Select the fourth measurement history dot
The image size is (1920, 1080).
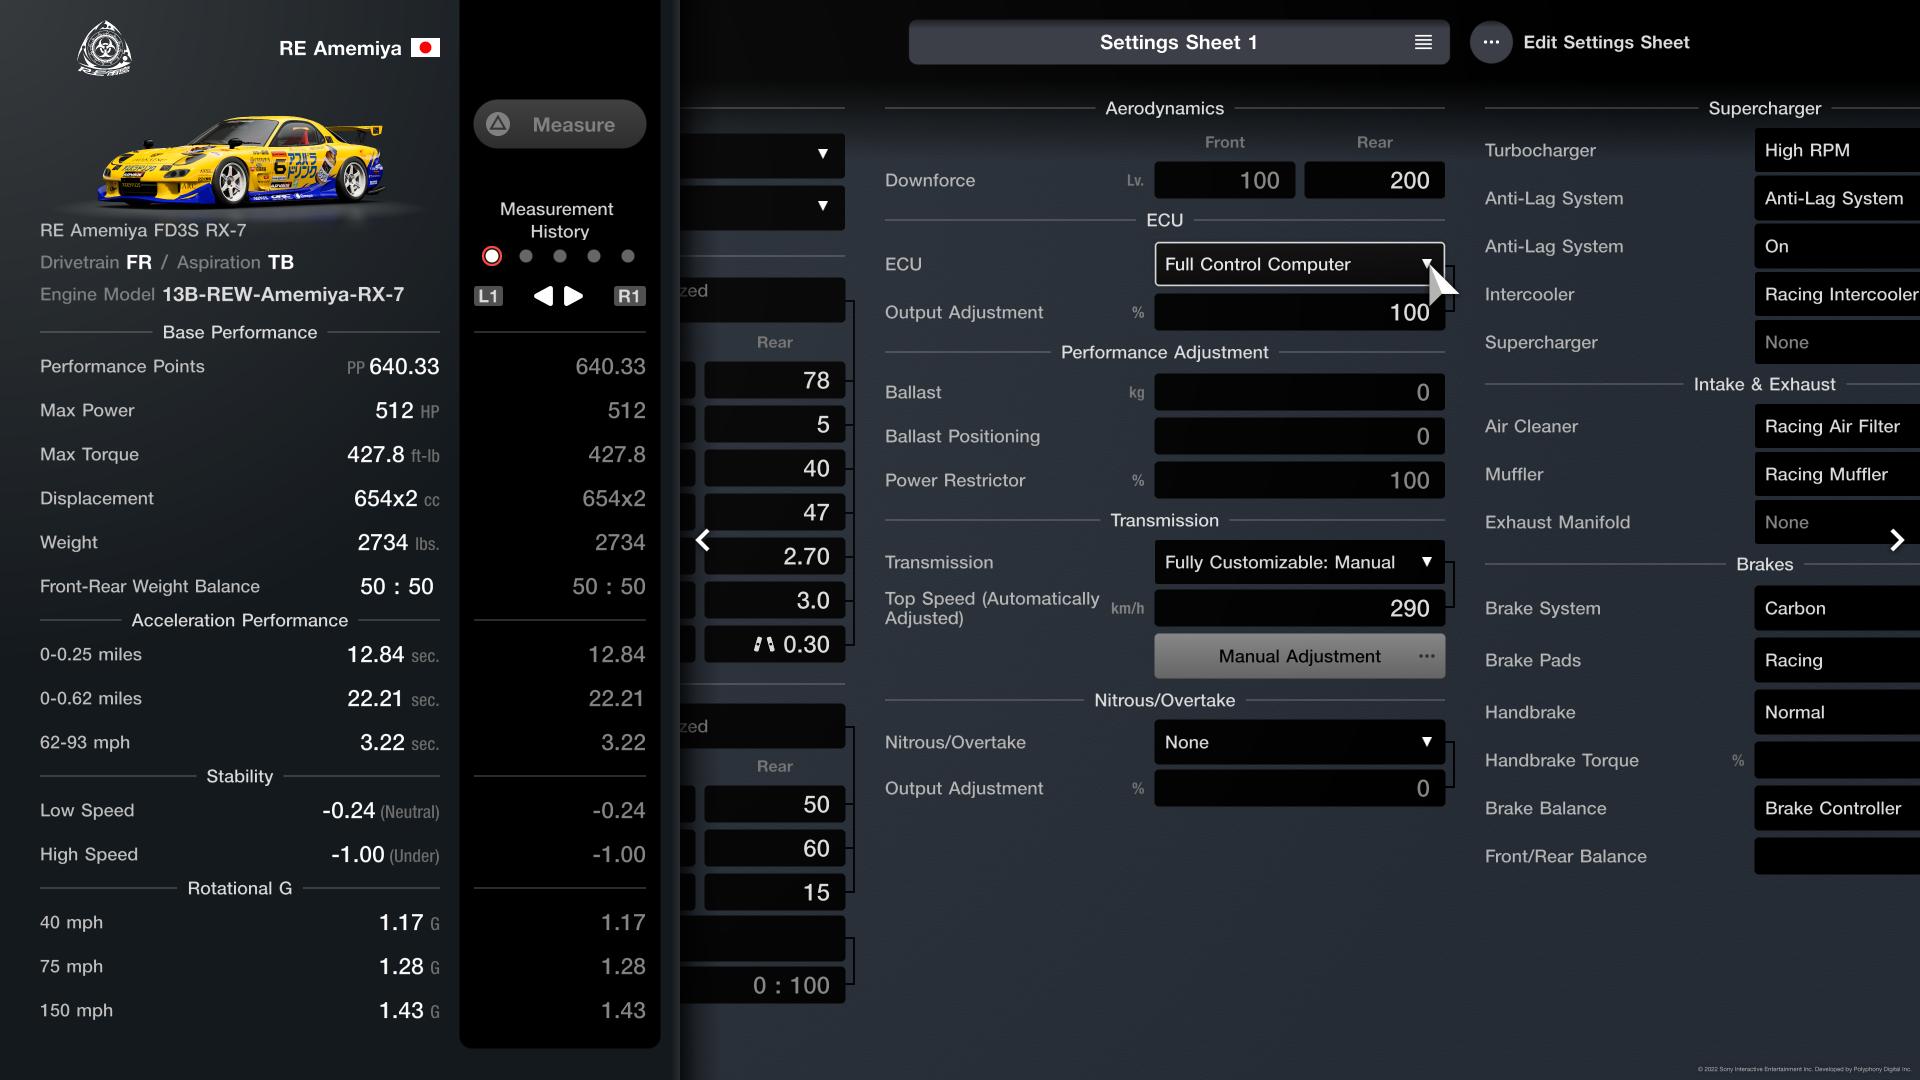(x=594, y=256)
